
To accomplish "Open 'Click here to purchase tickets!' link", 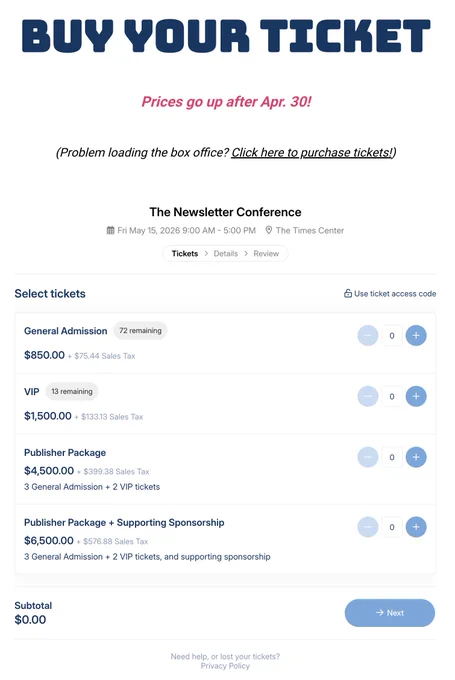I will coord(311,153).
